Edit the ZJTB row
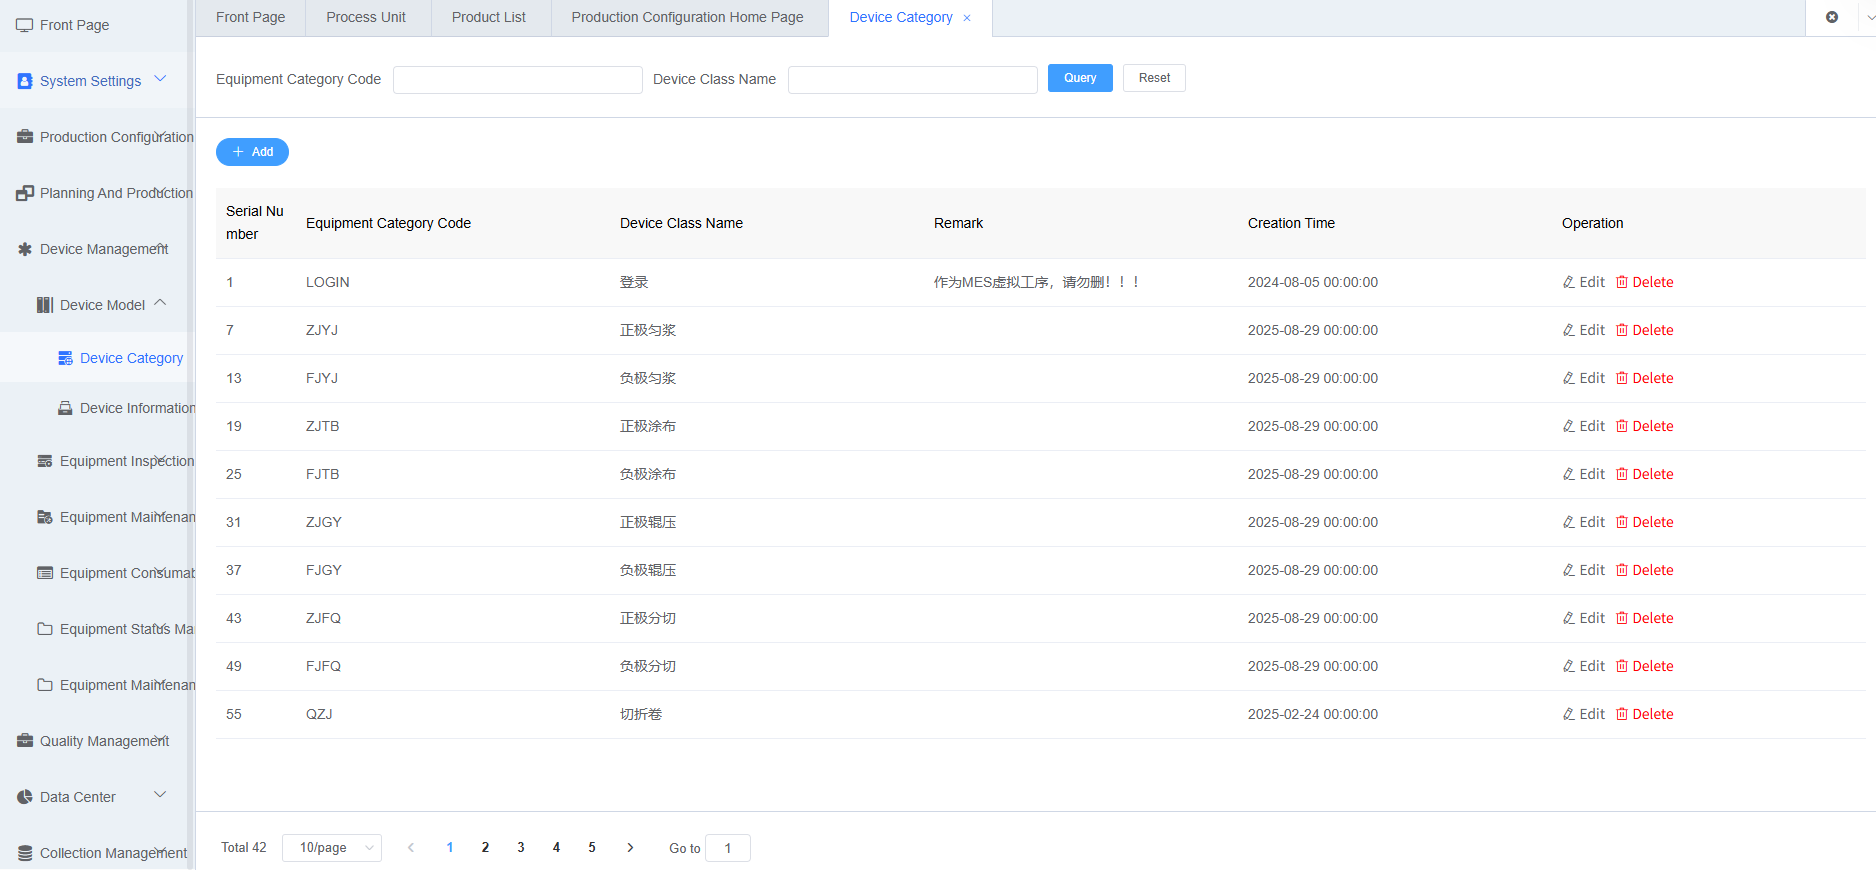The height and width of the screenshot is (870, 1876). (1584, 426)
